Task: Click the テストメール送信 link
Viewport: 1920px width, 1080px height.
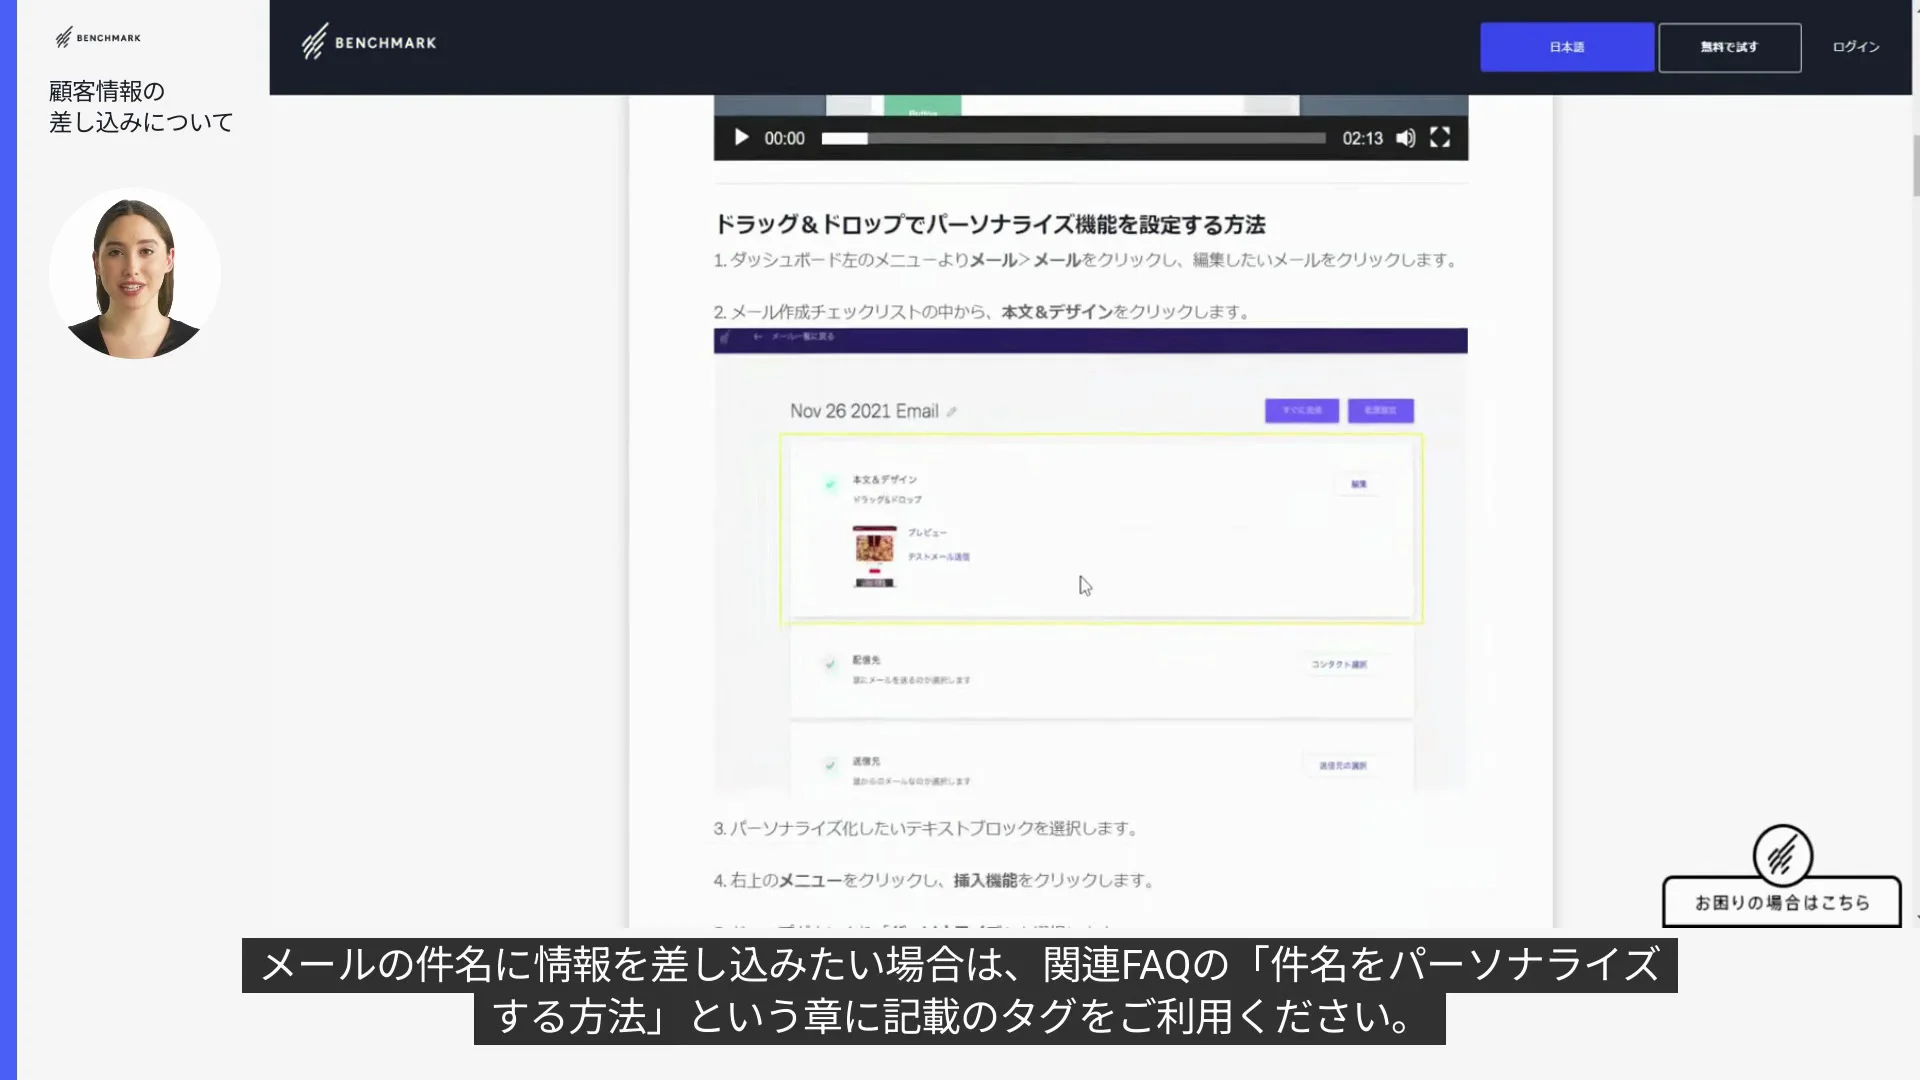Action: click(940, 556)
